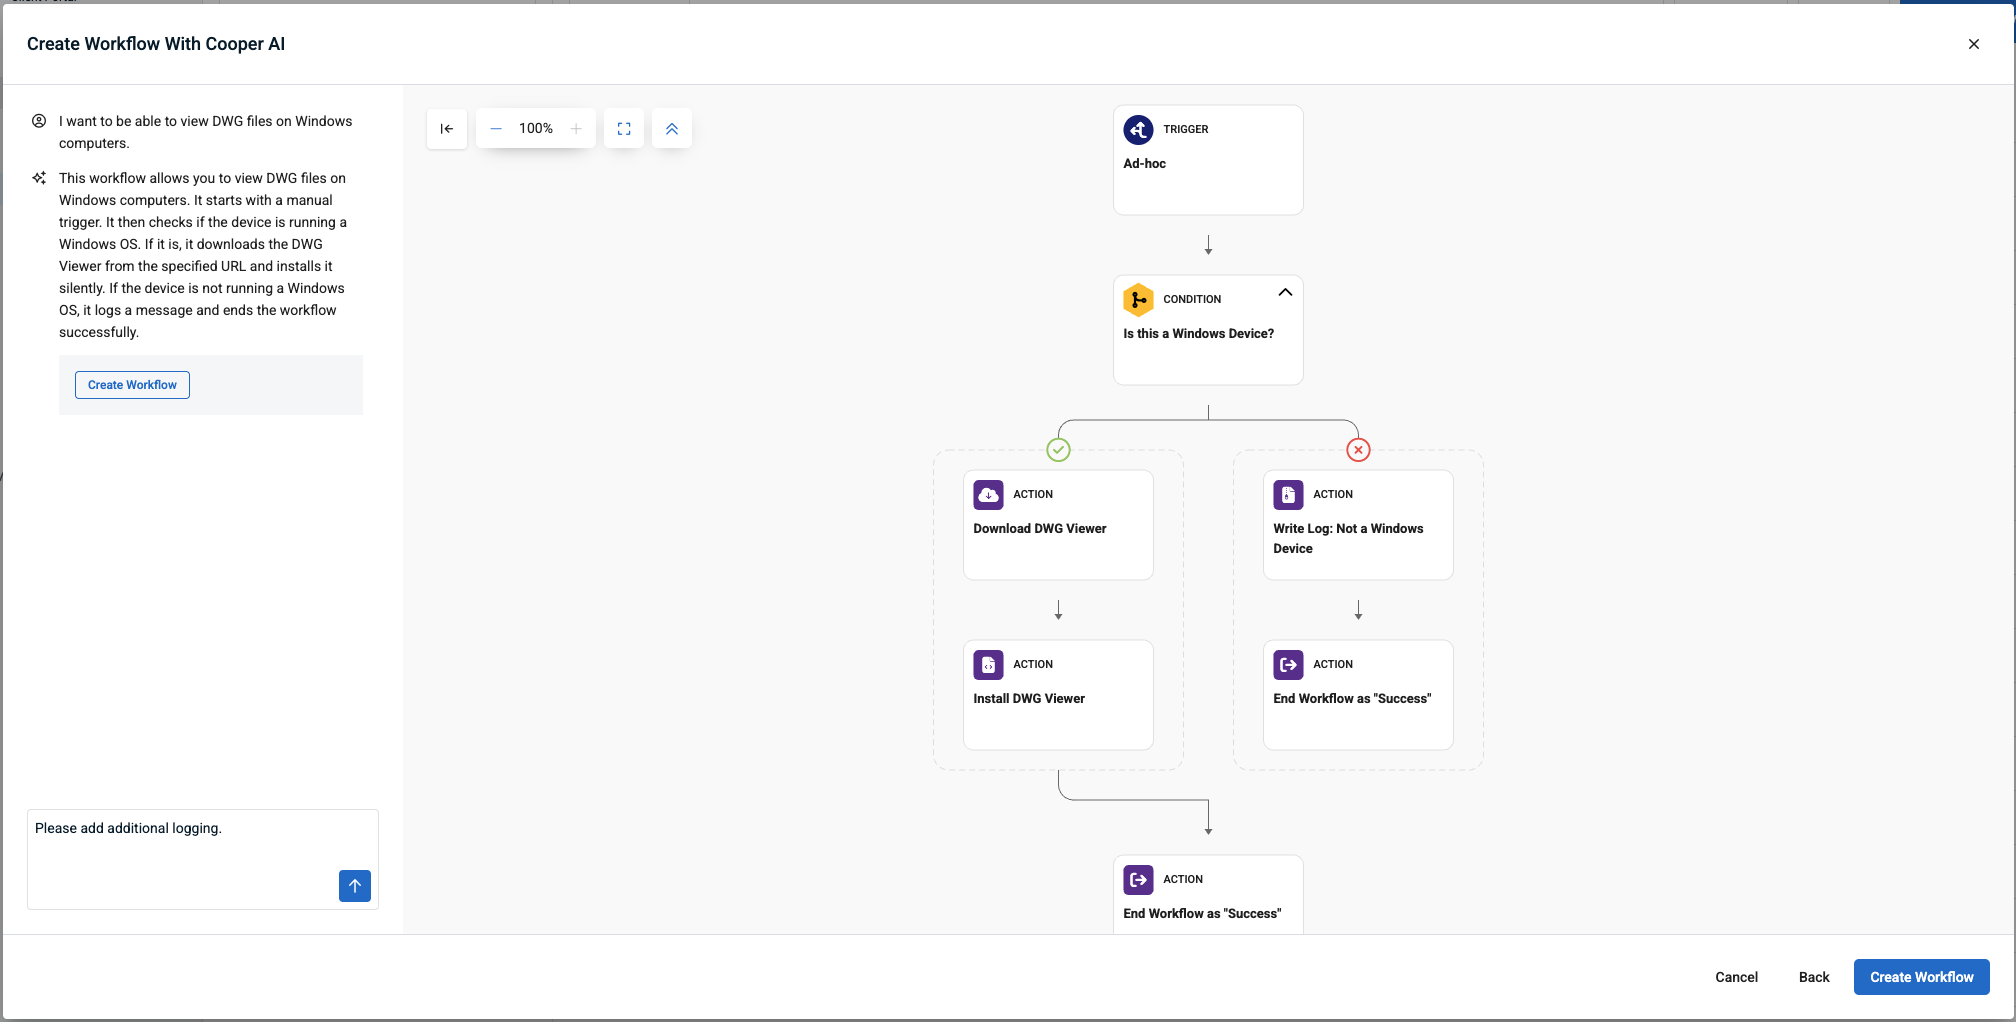The width and height of the screenshot is (2016, 1022).
Task: Select the bottom End Workflow as Success node
Action: click(x=1208, y=895)
